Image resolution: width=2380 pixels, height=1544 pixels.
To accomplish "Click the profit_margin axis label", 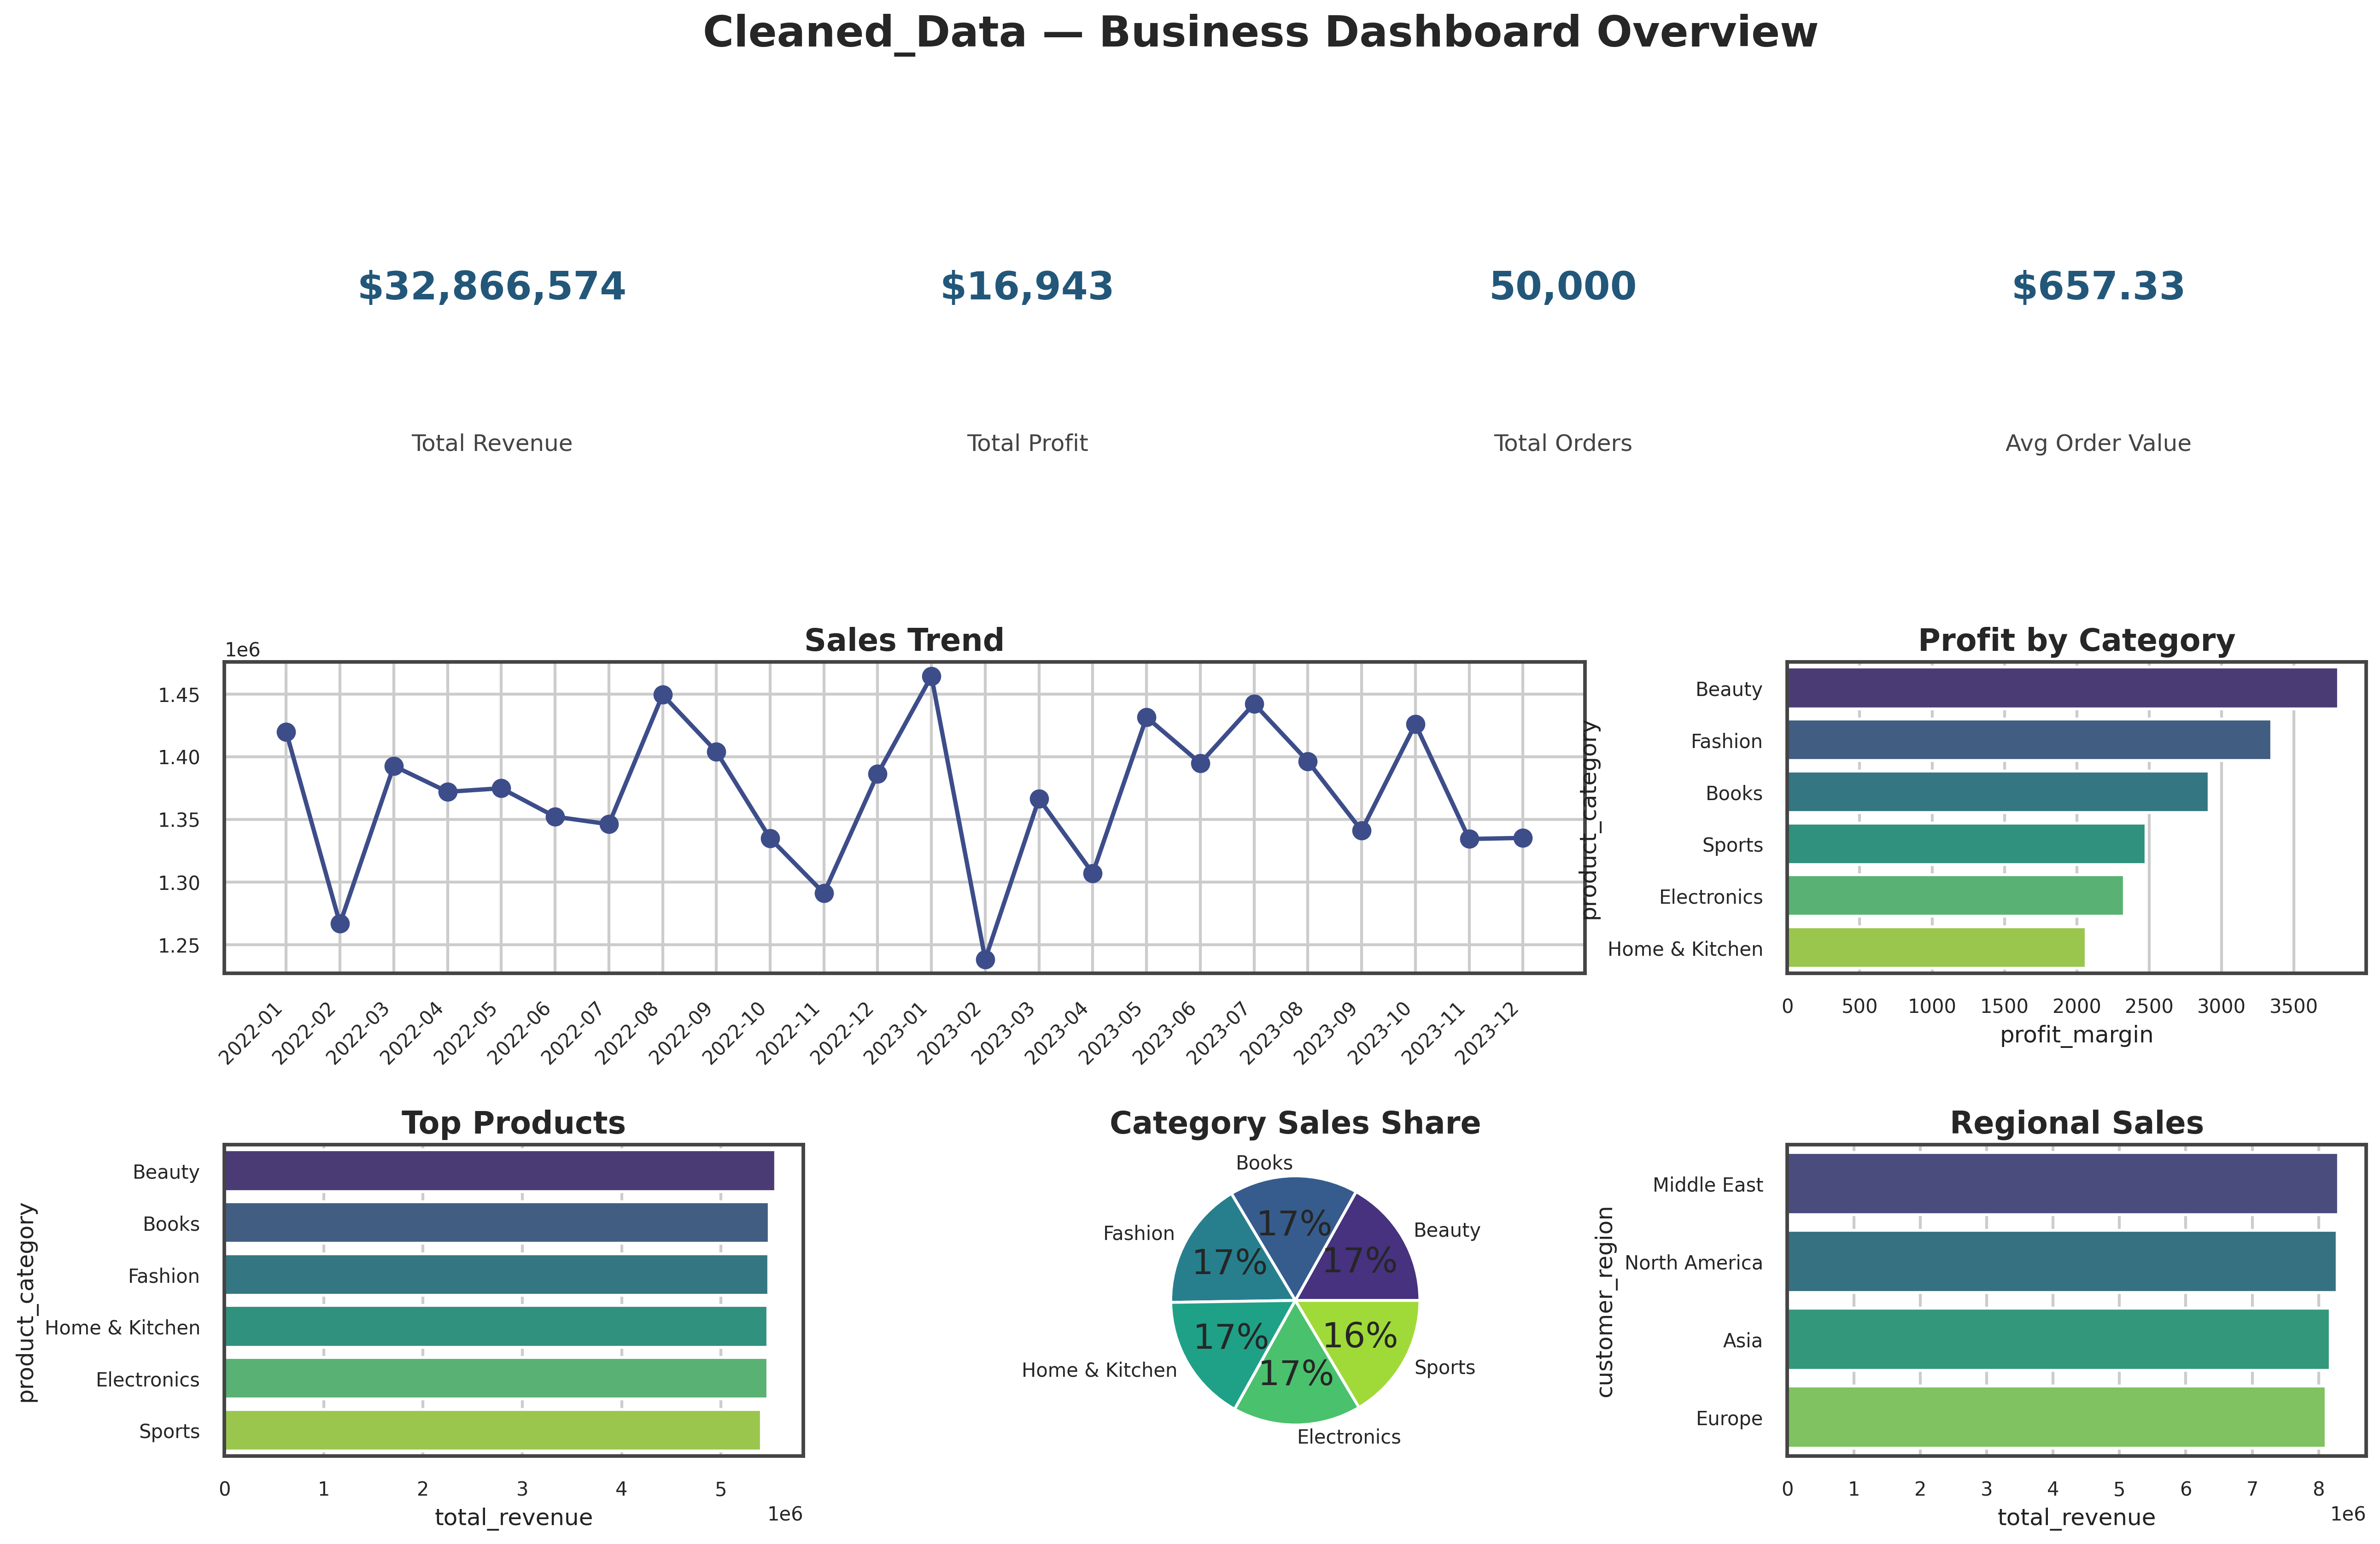I will [2076, 1035].
